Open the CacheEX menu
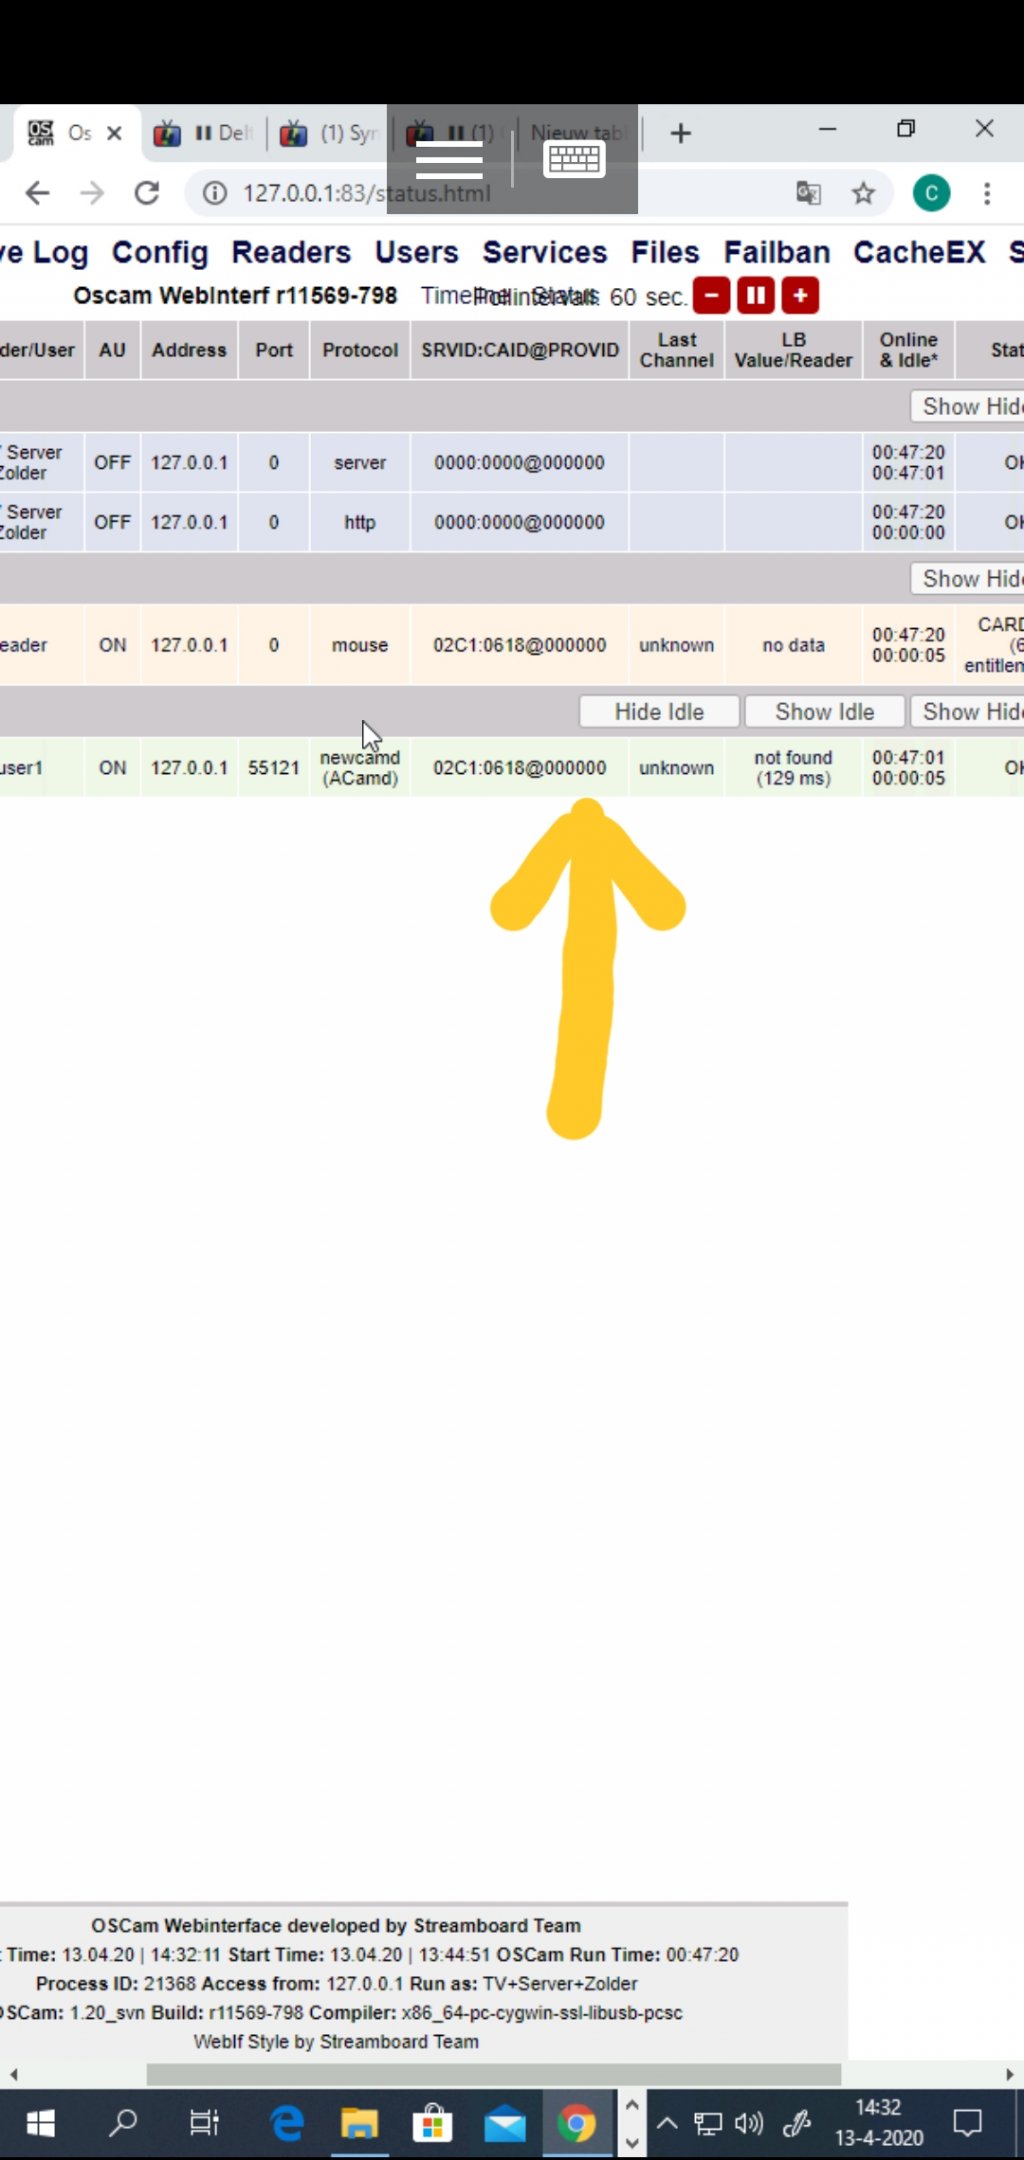The image size is (1024, 2160). [x=919, y=252]
